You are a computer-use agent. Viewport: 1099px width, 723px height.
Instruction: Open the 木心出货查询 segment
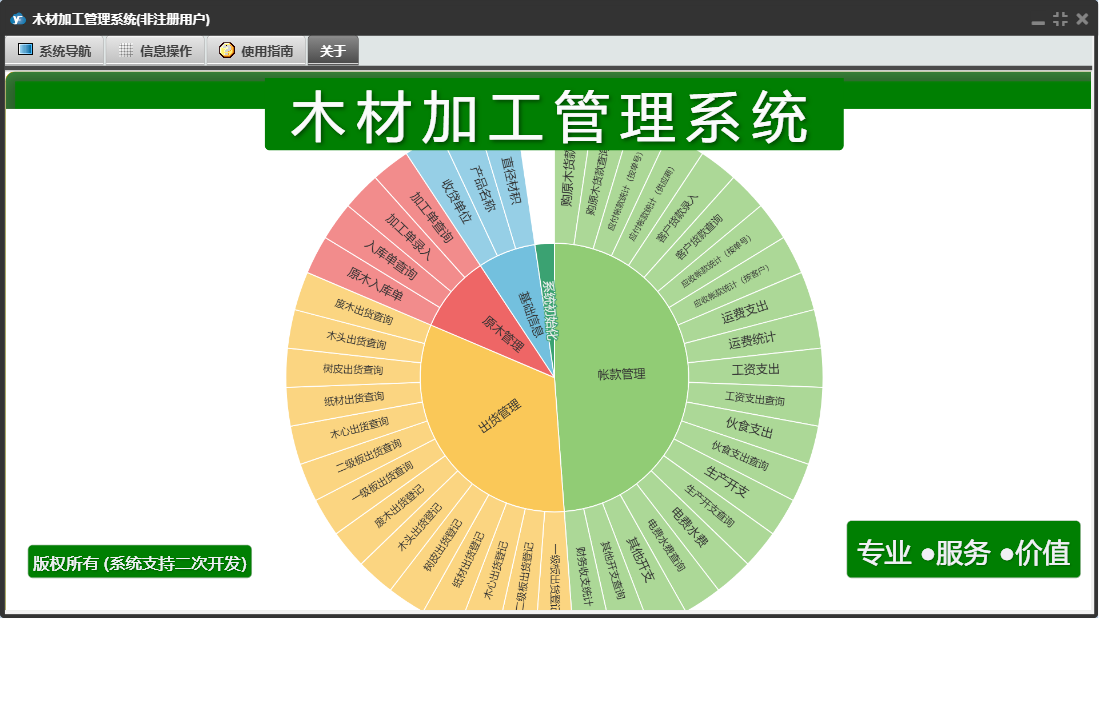(359, 427)
